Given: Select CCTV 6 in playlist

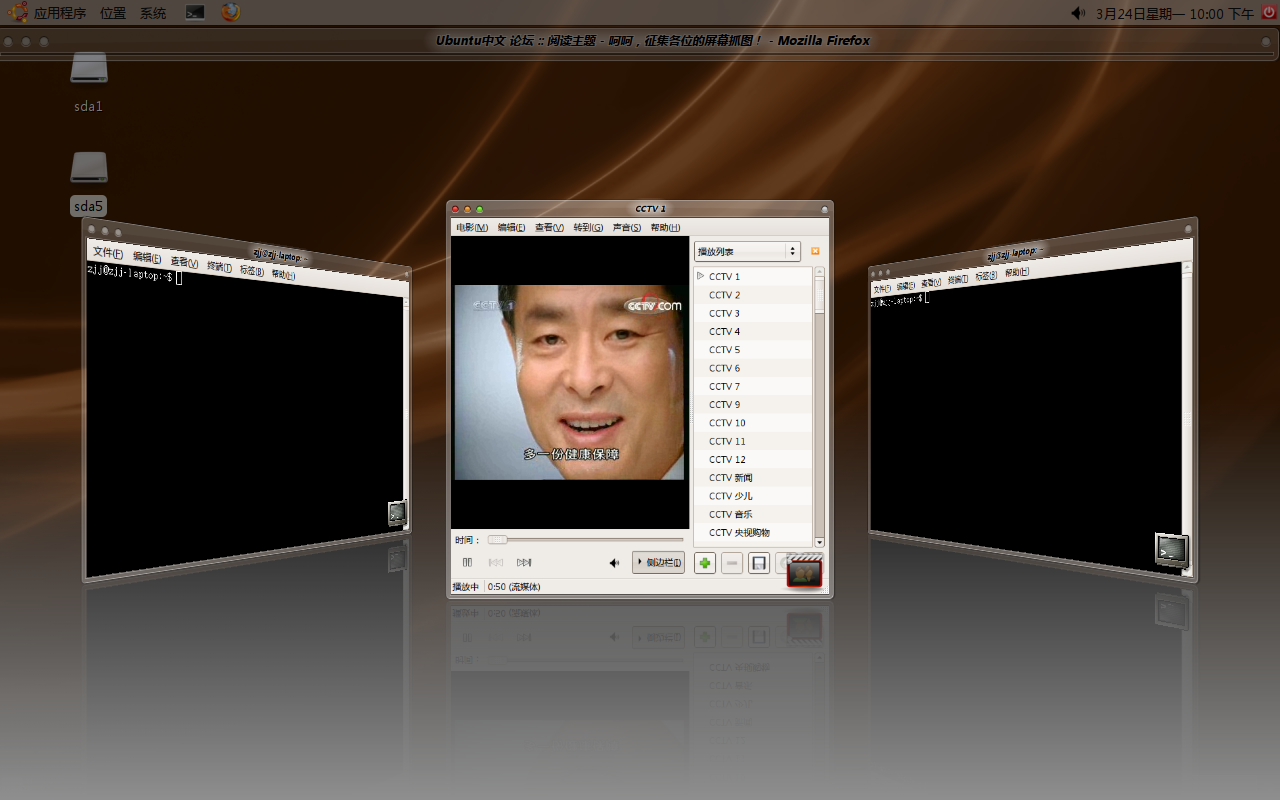Looking at the screenshot, I should (x=754, y=368).
